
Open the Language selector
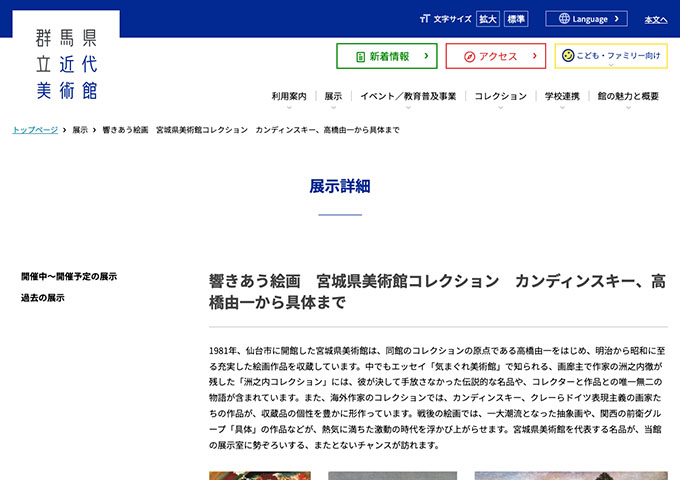[586, 19]
